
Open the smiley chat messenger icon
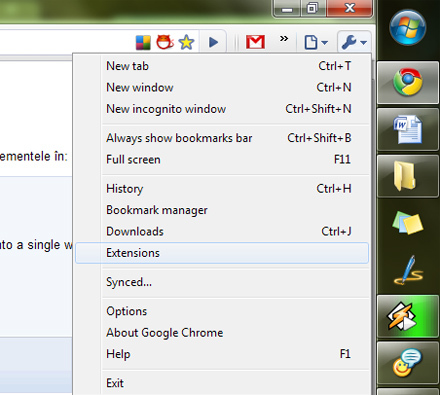408,363
